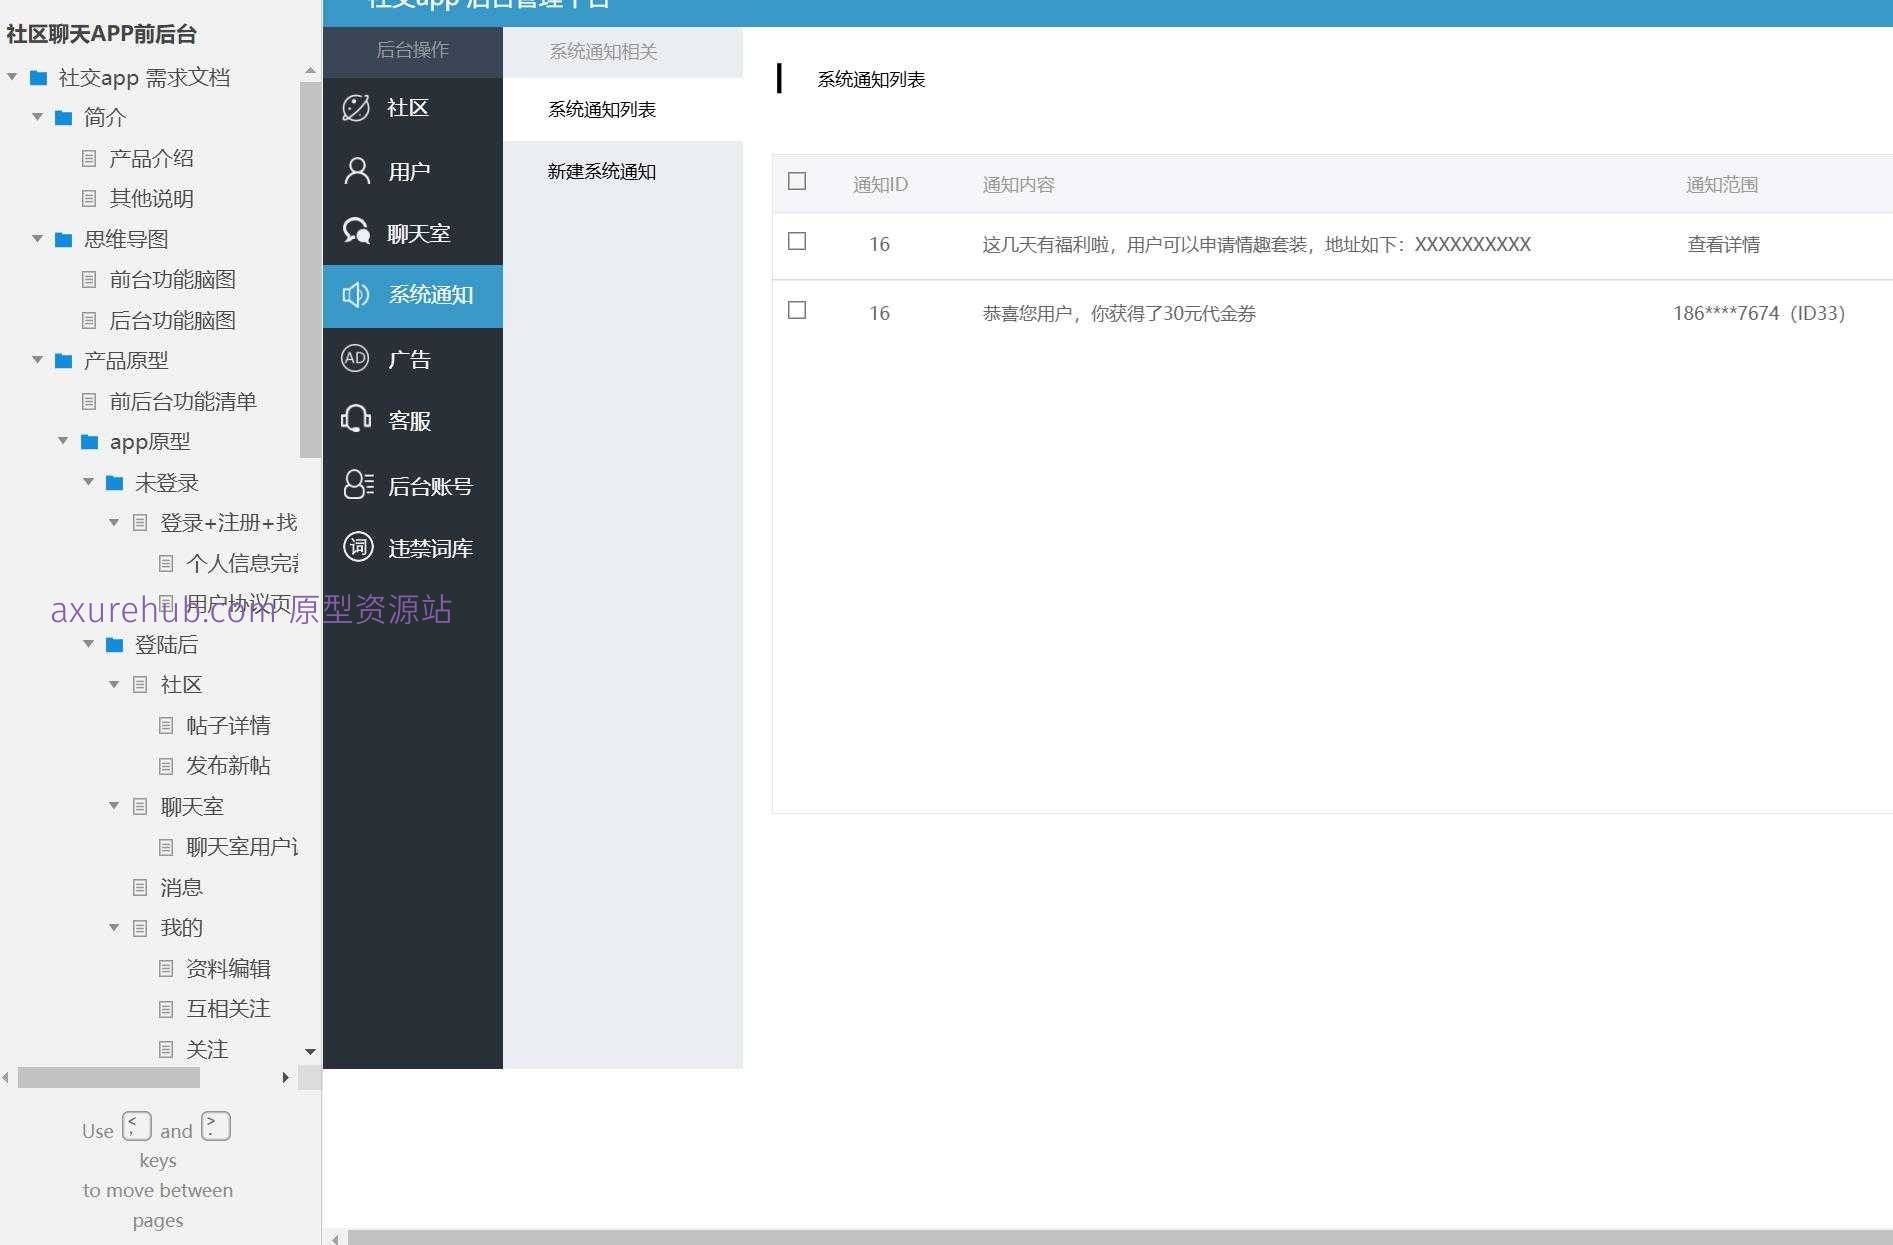Image resolution: width=1893 pixels, height=1245 pixels.
Task: Select 新建系统通知 in the submenu
Action: click(601, 172)
